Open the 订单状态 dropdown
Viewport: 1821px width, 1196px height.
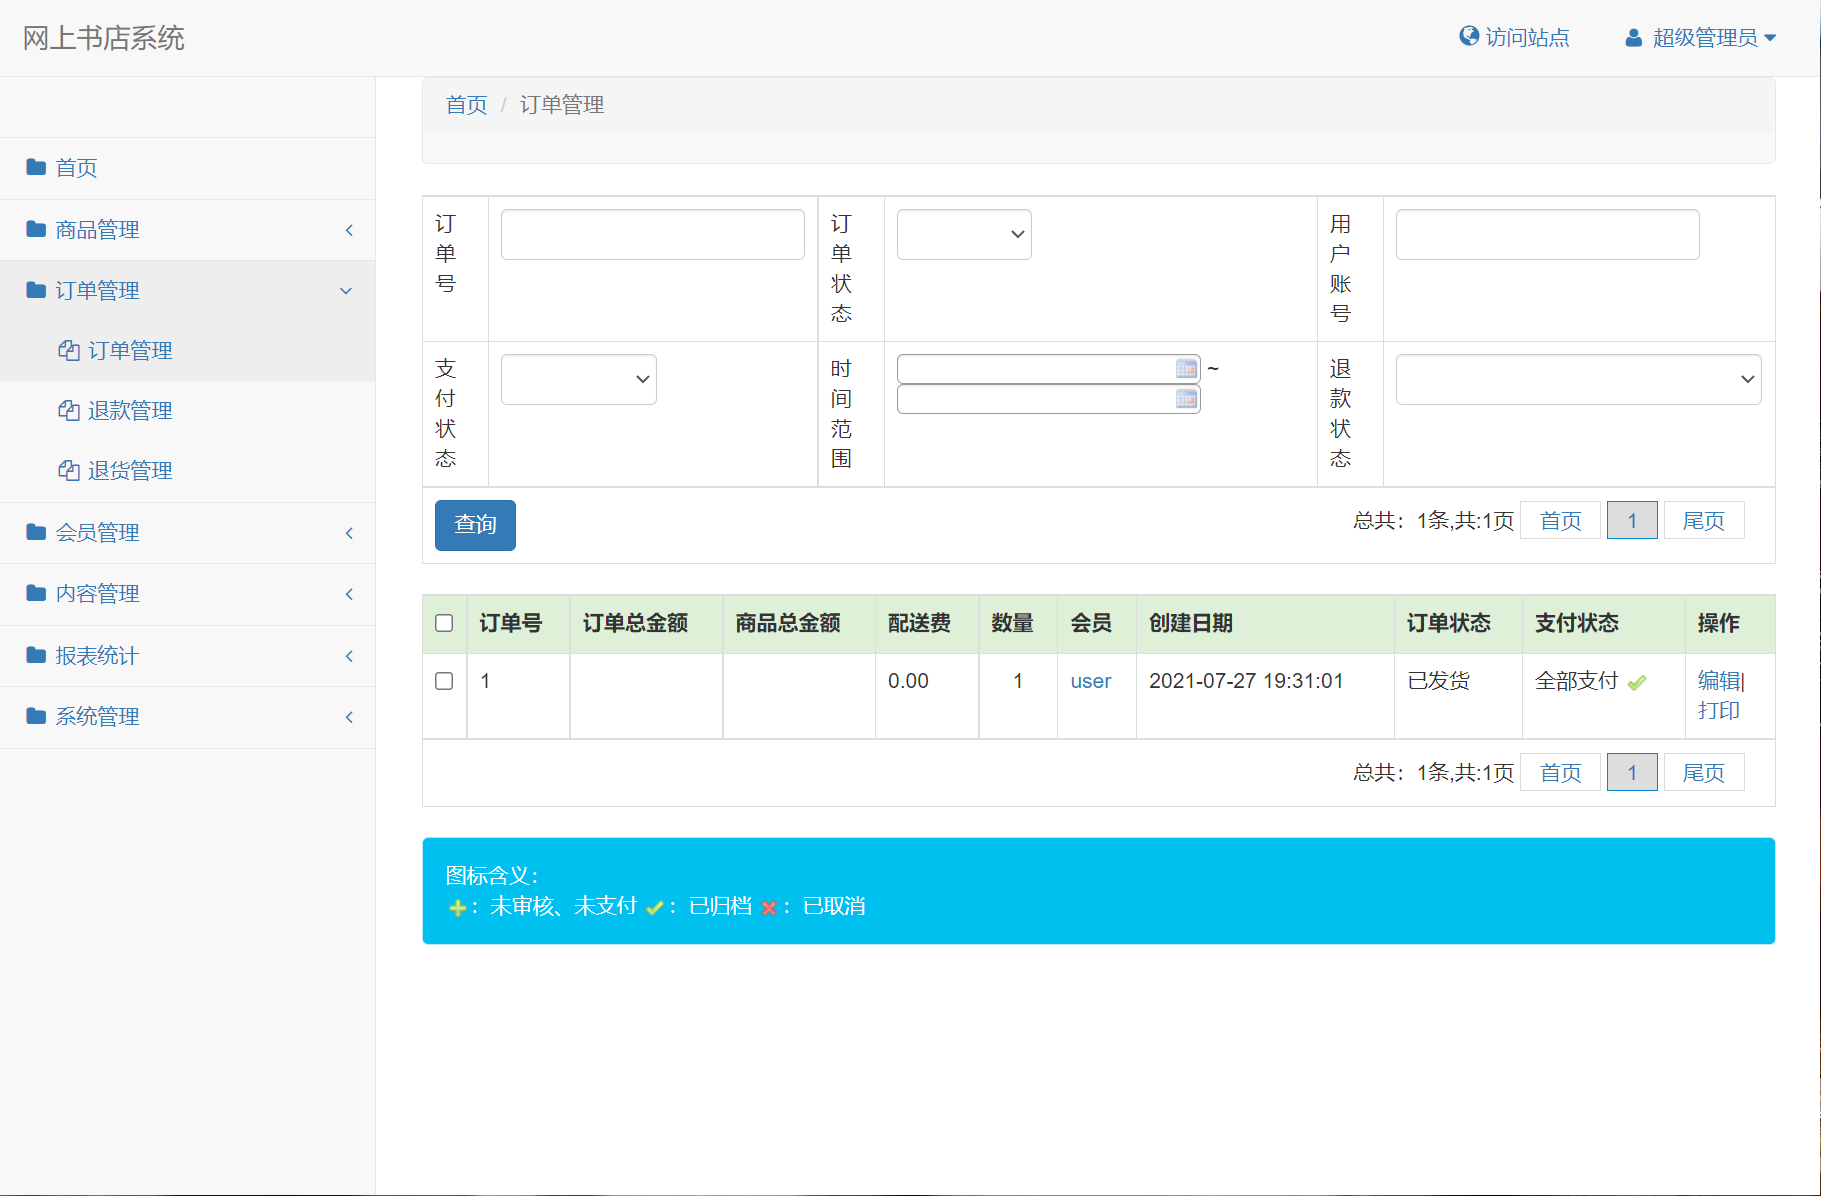pos(962,234)
